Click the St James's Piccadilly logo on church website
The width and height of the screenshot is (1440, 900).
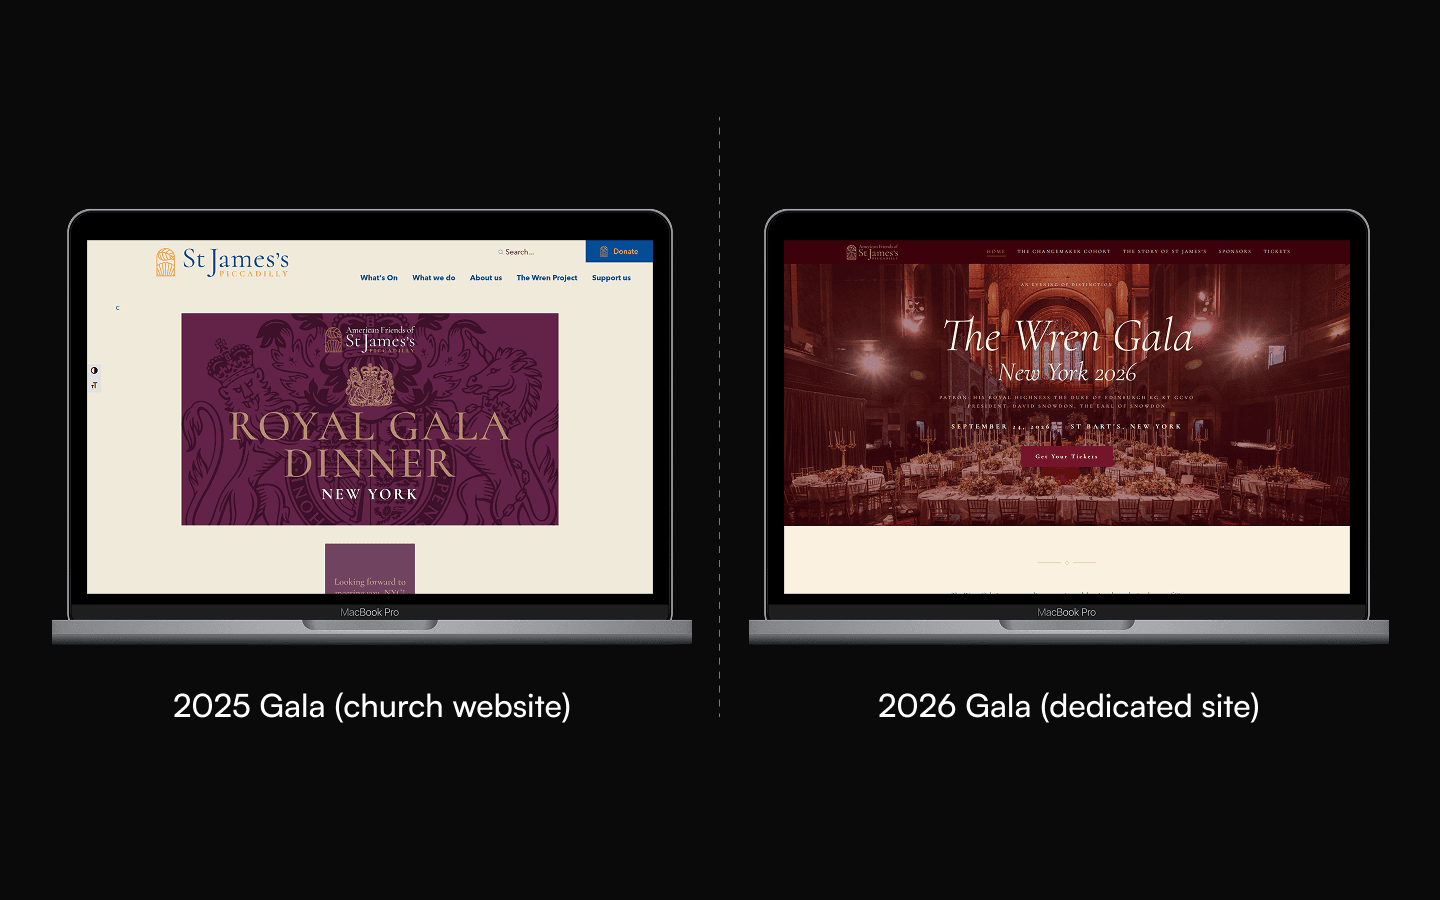tap(222, 262)
